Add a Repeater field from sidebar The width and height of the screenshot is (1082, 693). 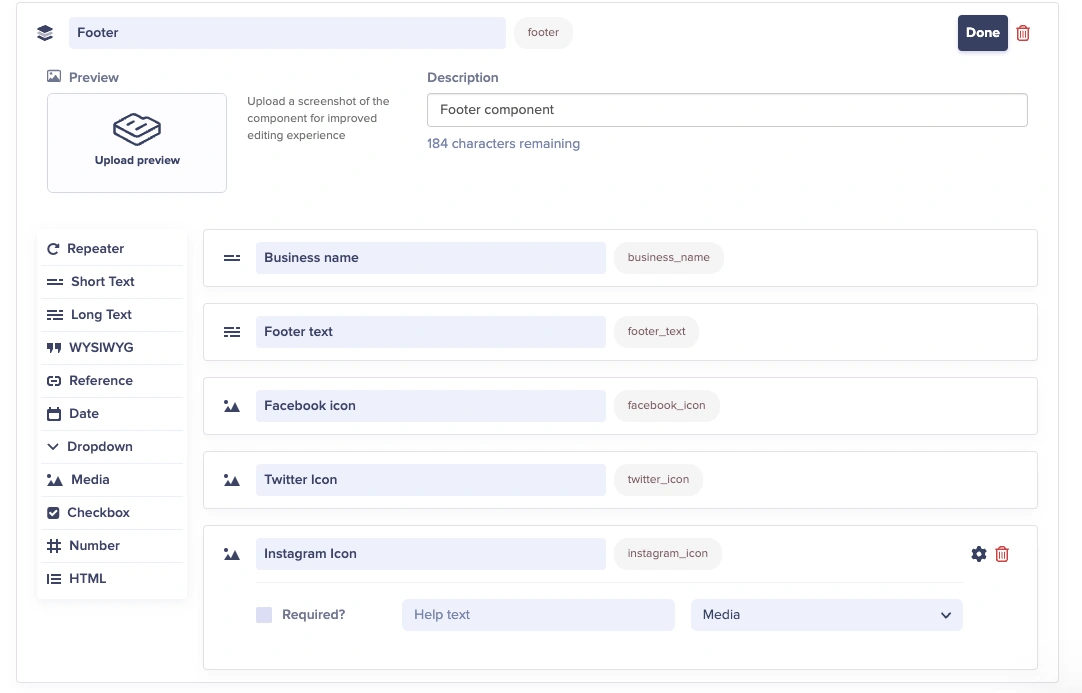95,249
